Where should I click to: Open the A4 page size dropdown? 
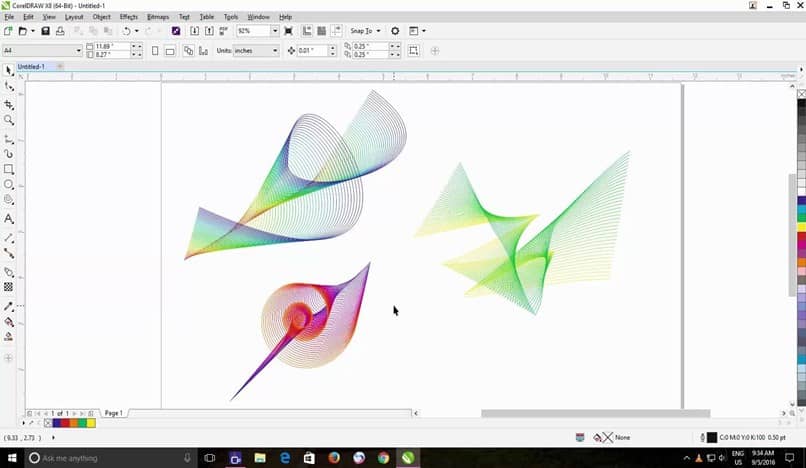(x=79, y=51)
